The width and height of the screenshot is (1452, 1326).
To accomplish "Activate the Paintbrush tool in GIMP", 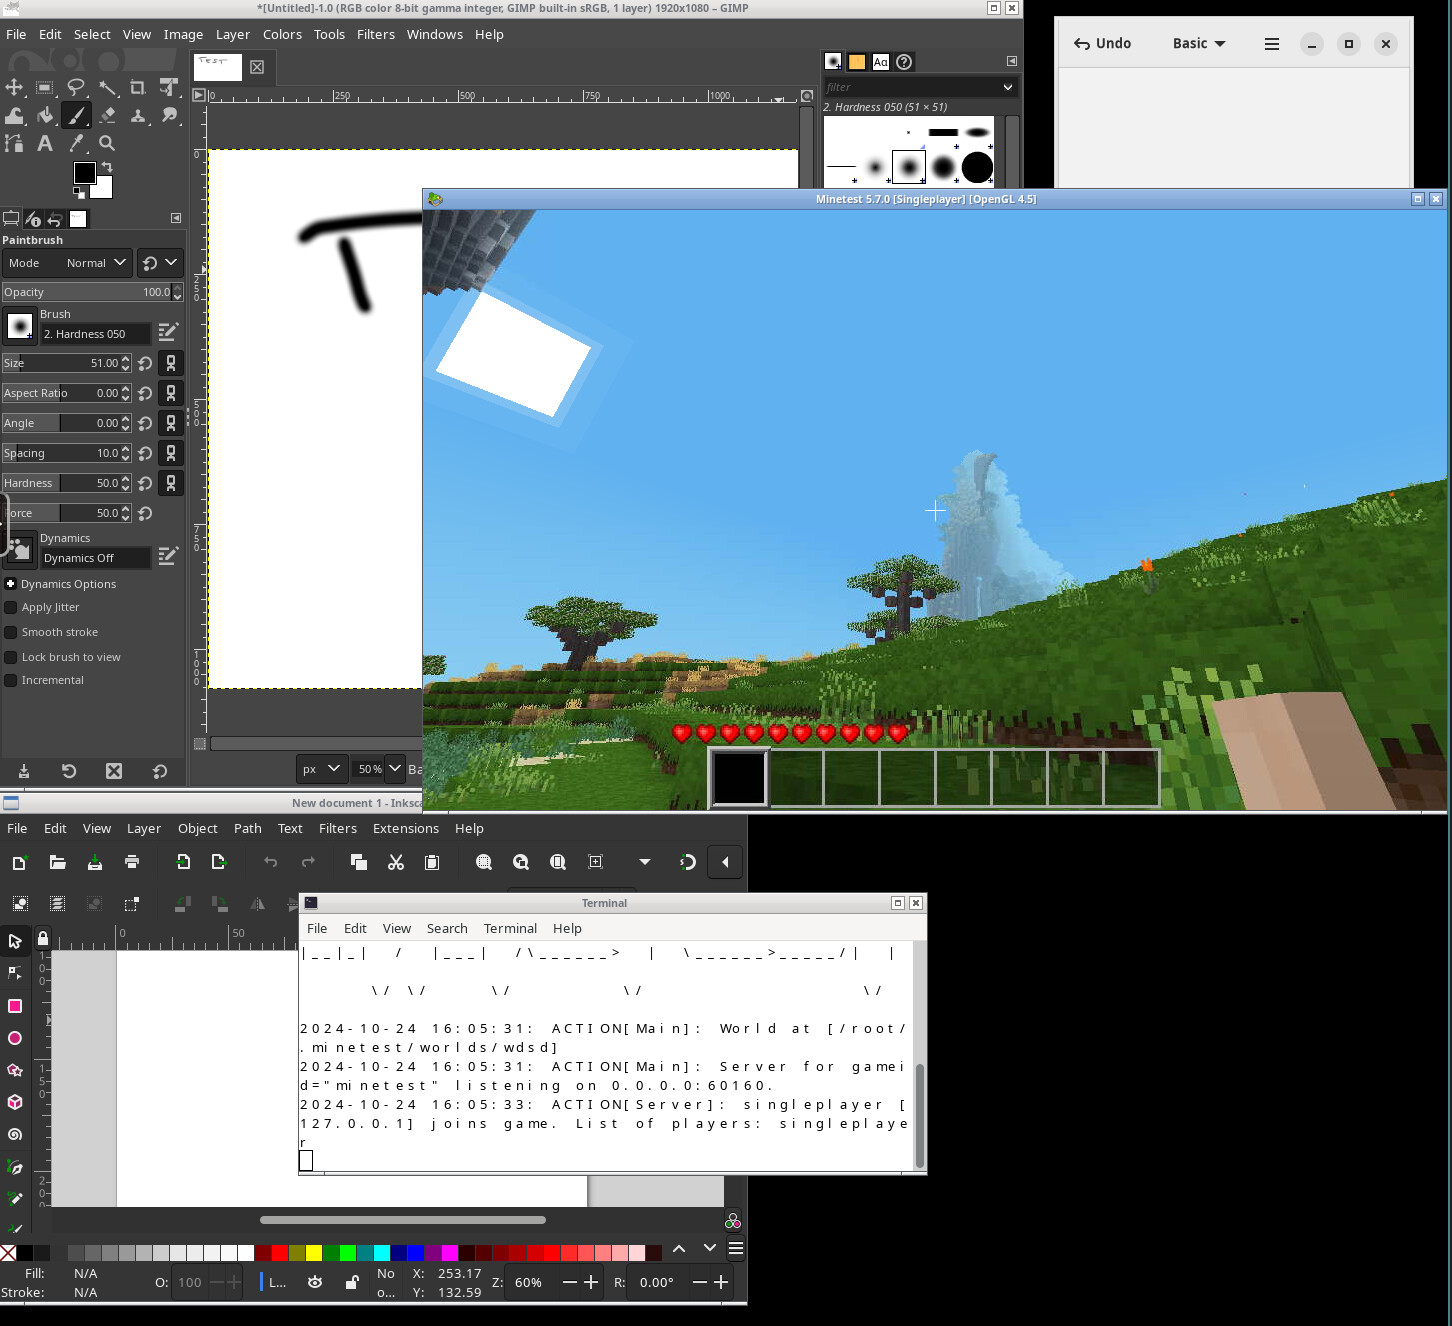I will point(76,115).
